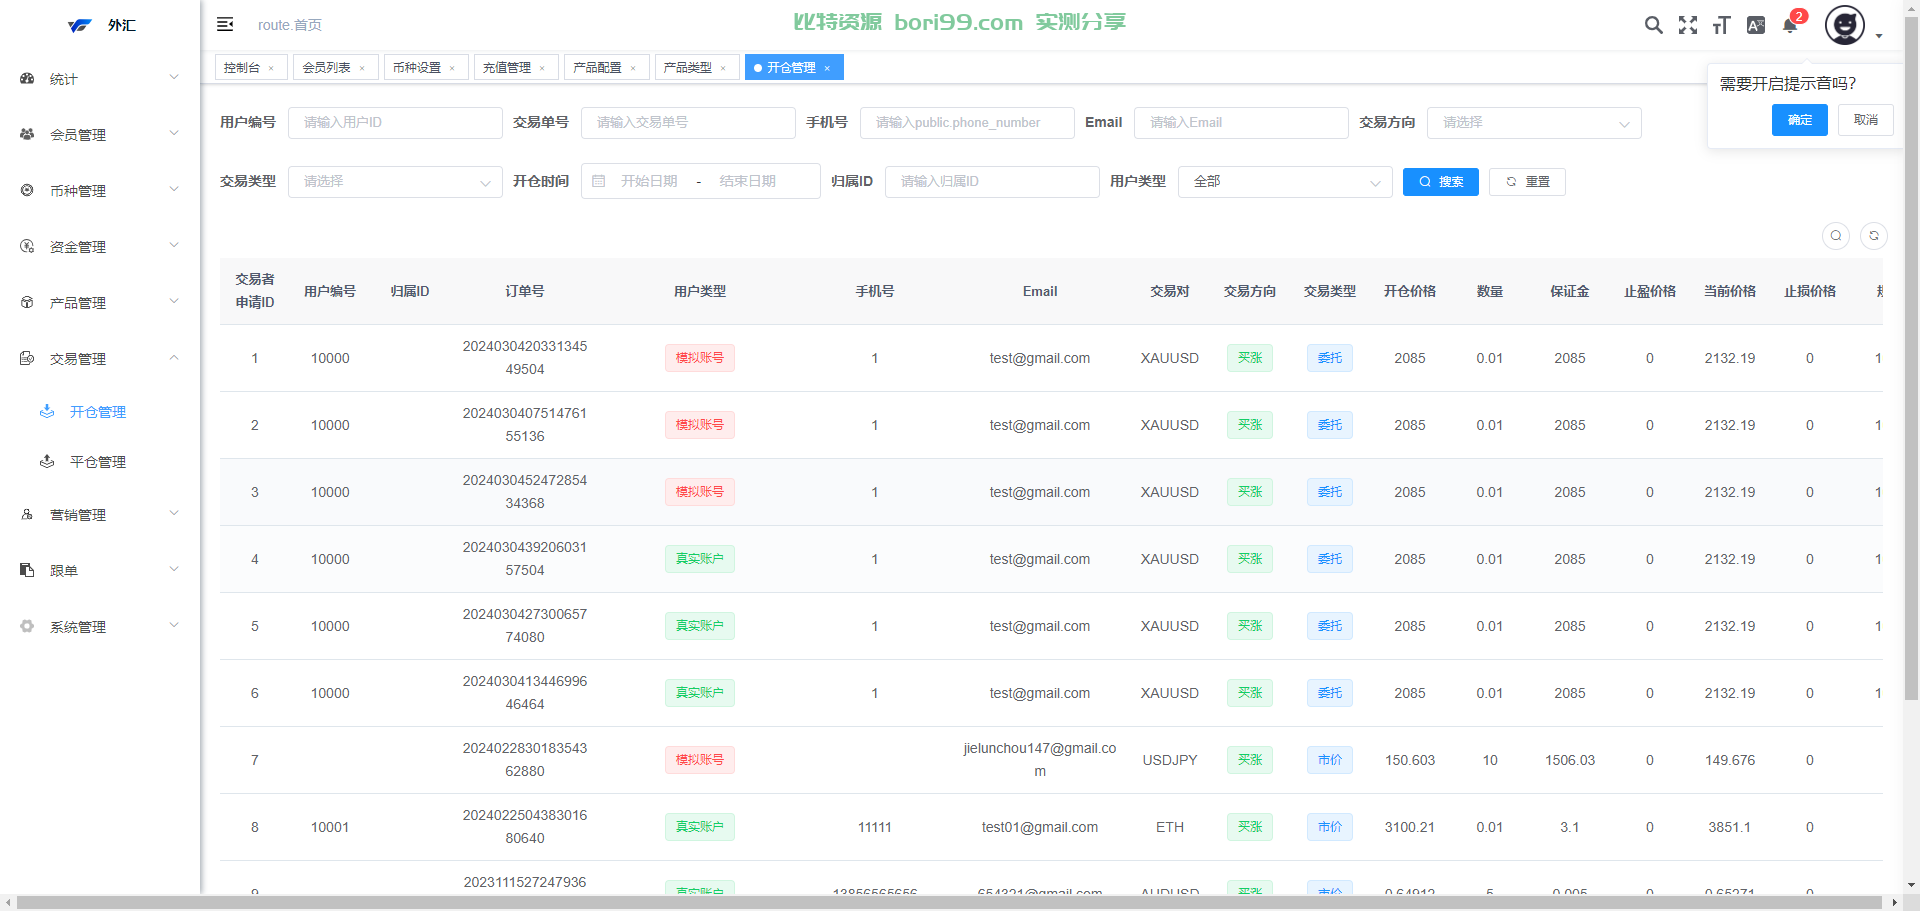Open user avatar menu
1920x911 pixels.
[x=1845, y=25]
